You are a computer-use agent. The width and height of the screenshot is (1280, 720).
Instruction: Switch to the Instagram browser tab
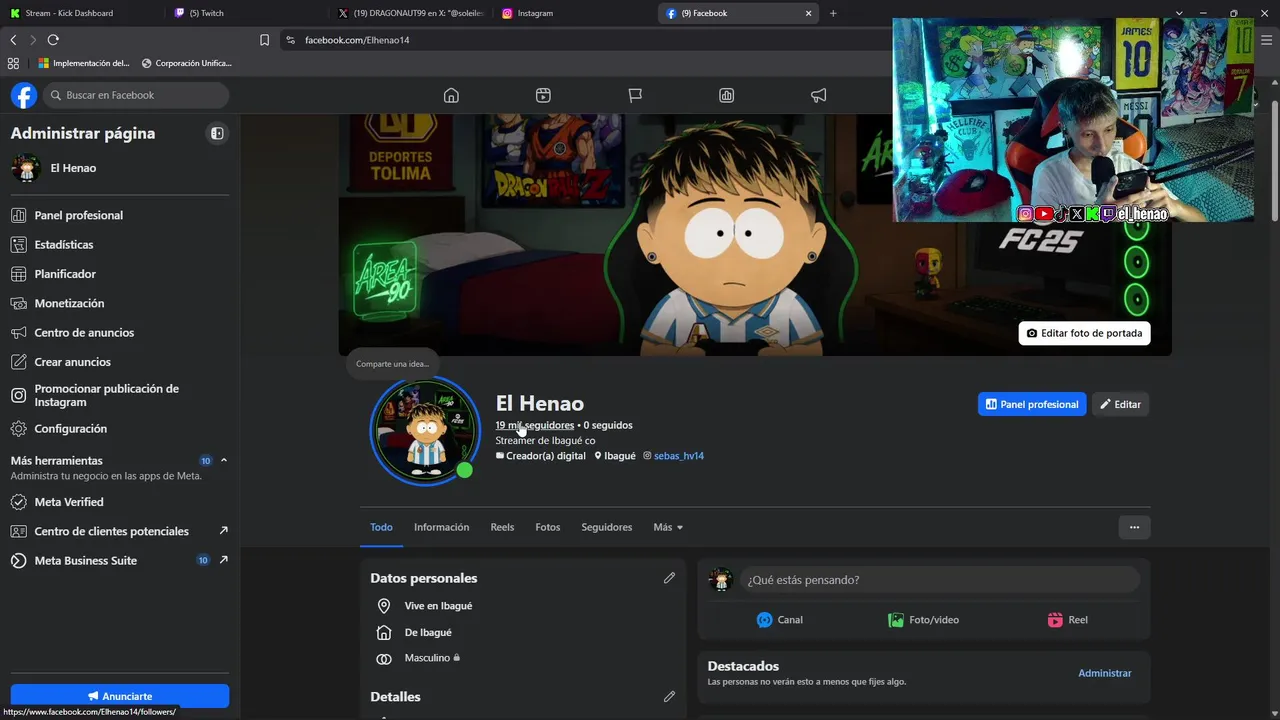(x=574, y=13)
